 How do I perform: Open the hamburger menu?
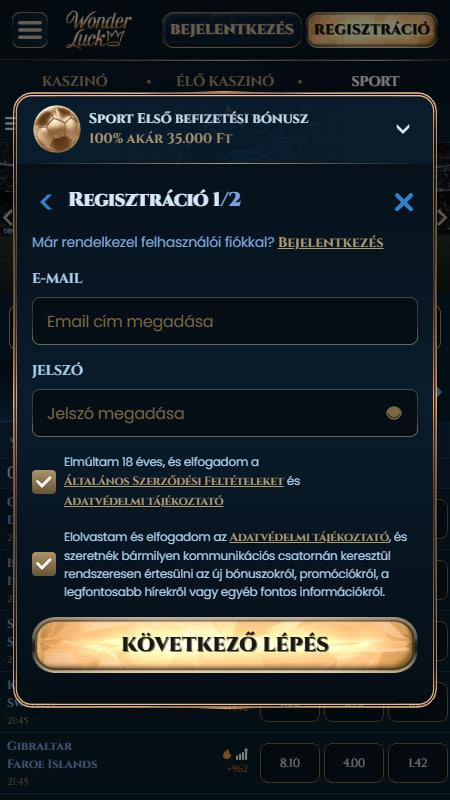pos(30,30)
